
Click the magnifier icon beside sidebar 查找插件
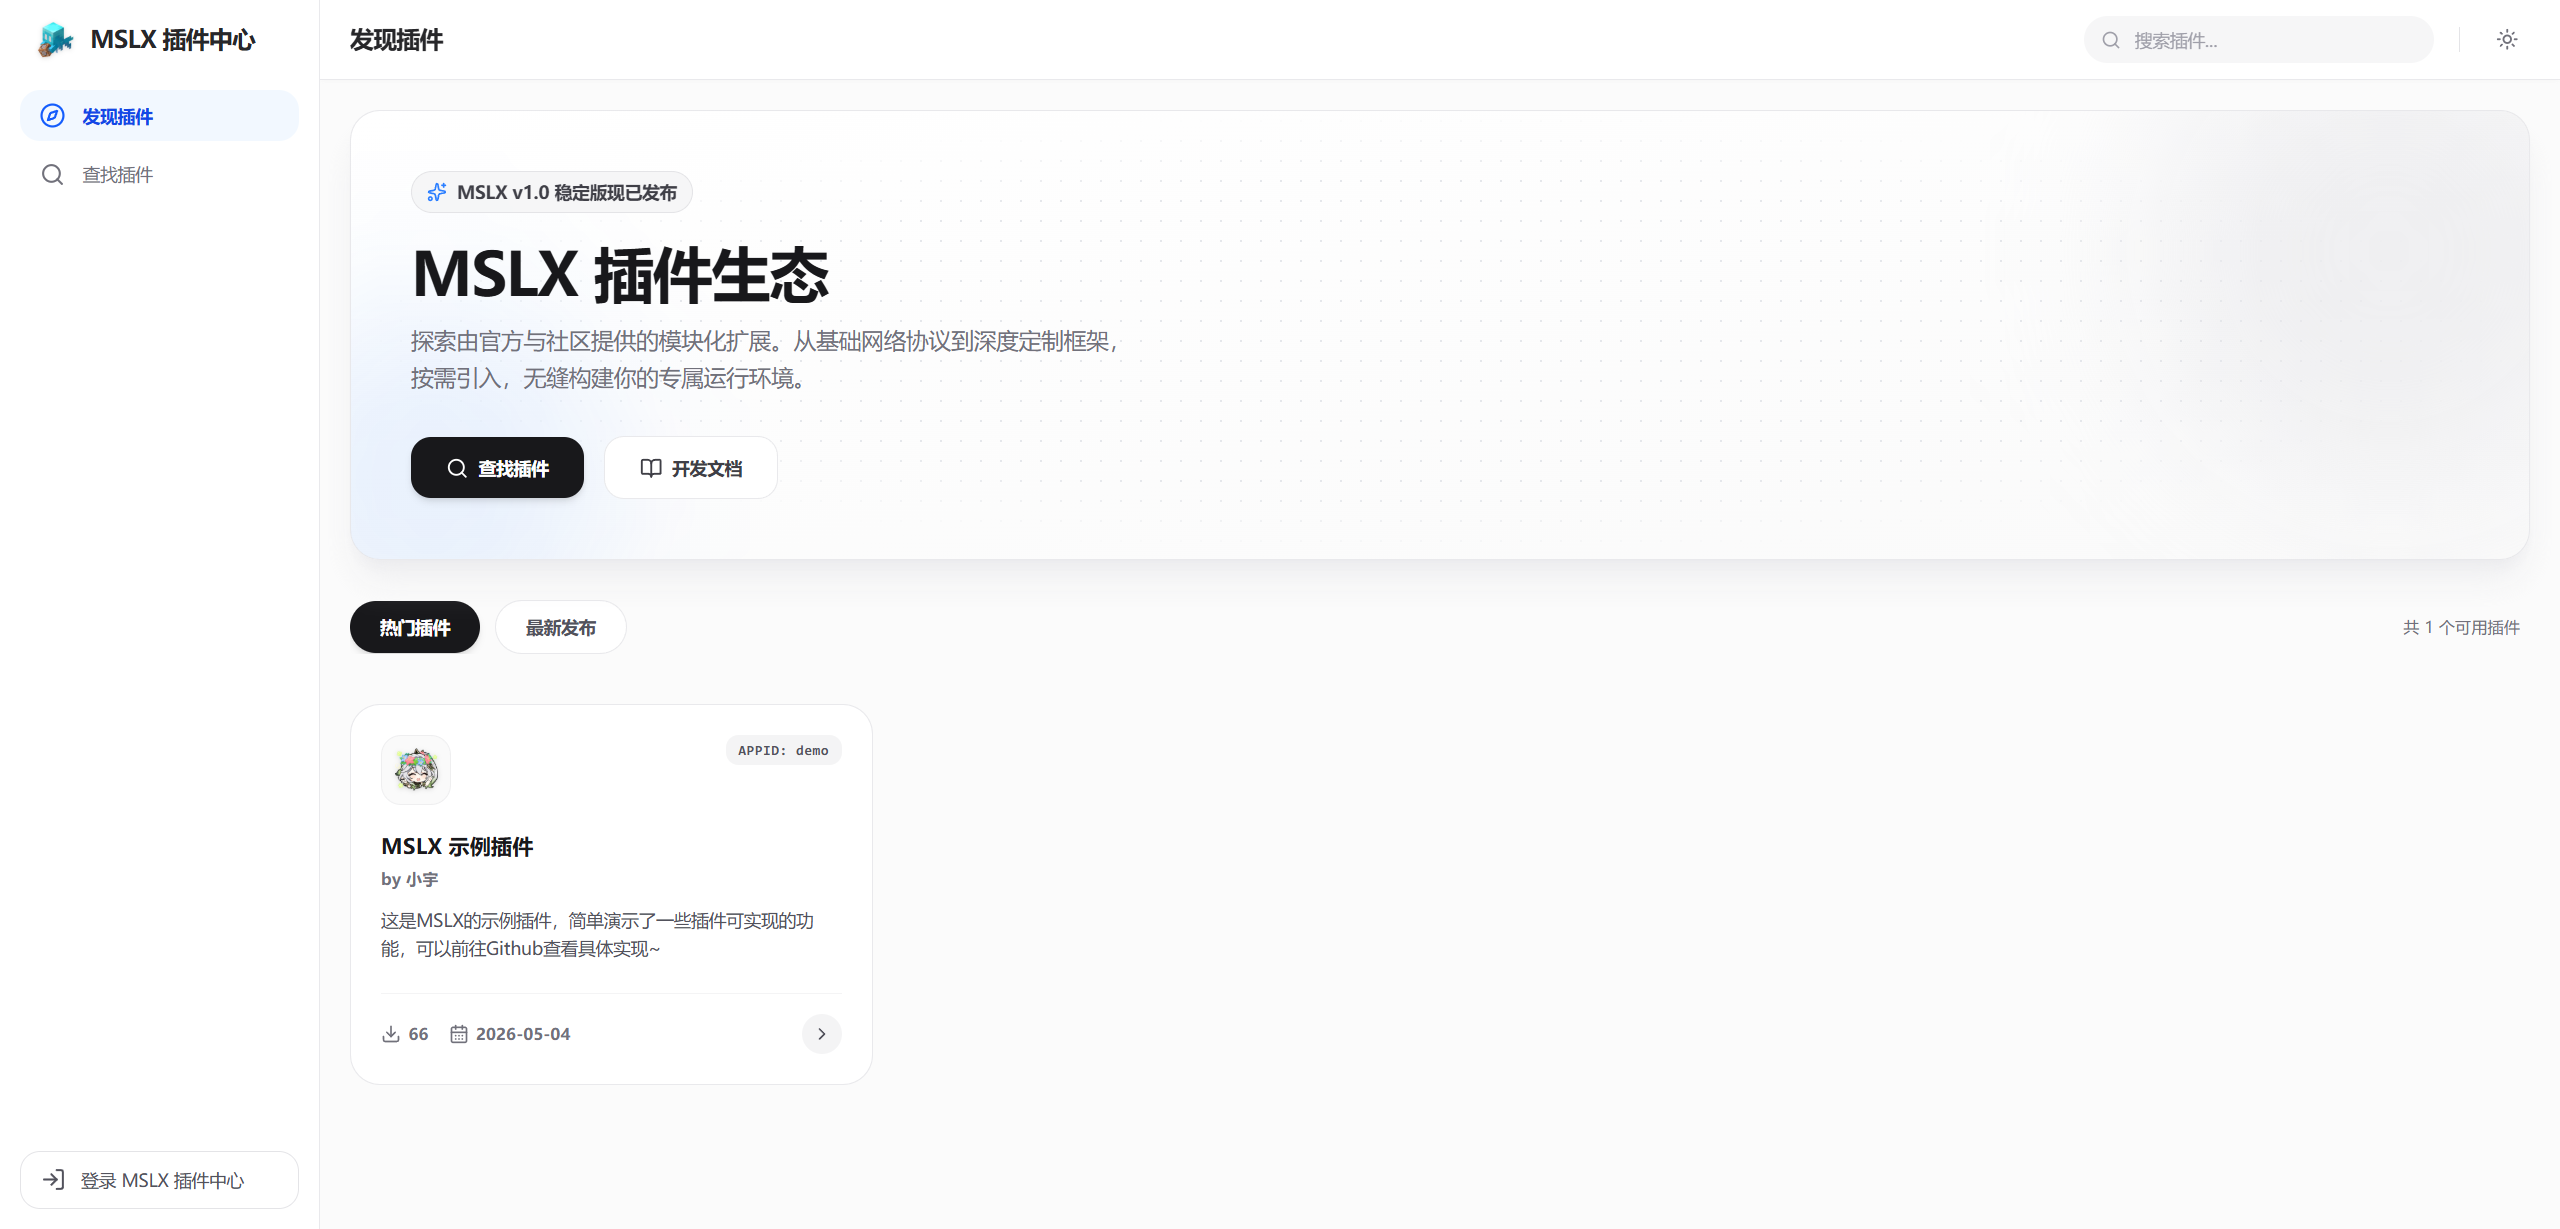pos(53,175)
